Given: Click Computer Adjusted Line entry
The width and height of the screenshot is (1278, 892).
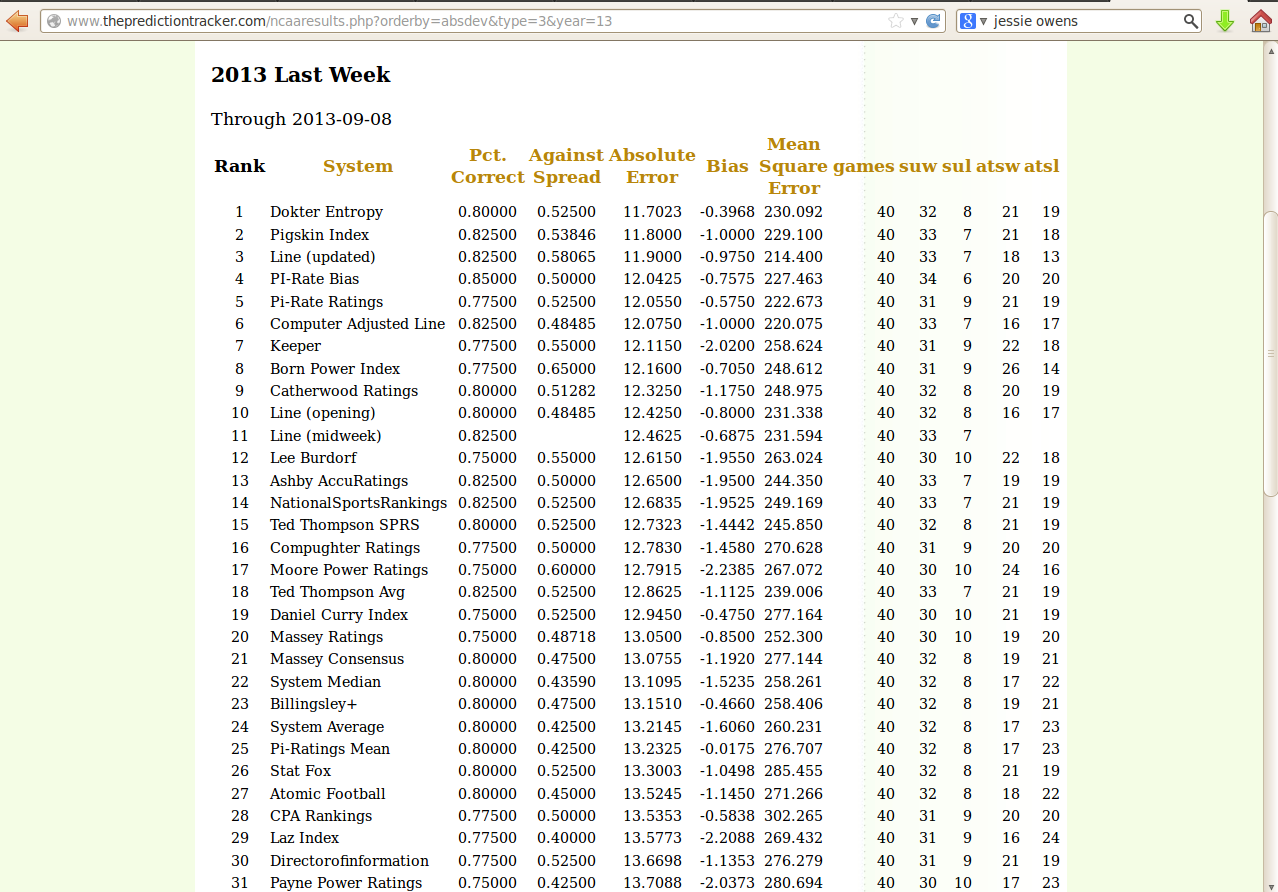Looking at the screenshot, I should click(358, 324).
